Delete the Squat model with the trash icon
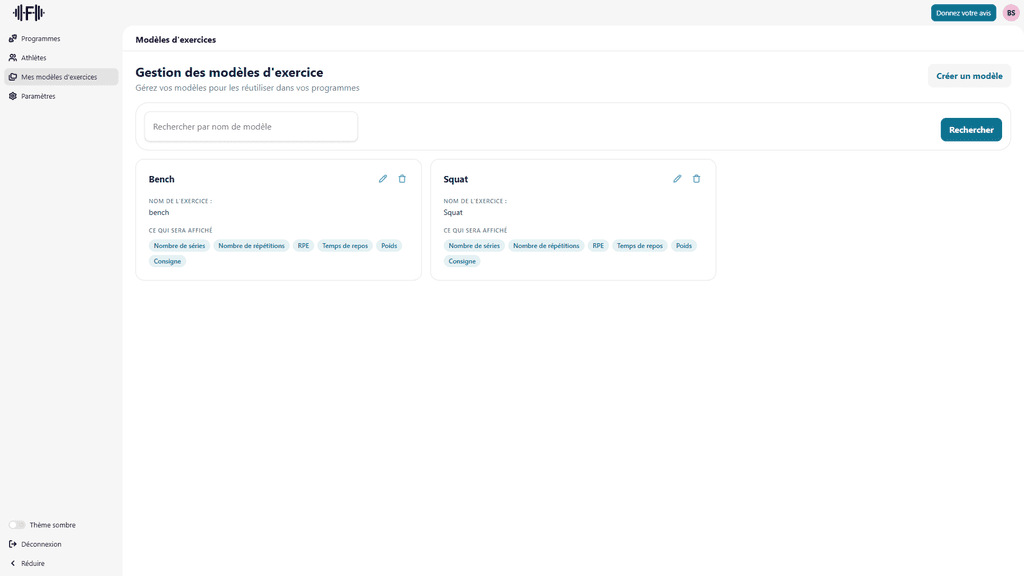 pos(697,179)
